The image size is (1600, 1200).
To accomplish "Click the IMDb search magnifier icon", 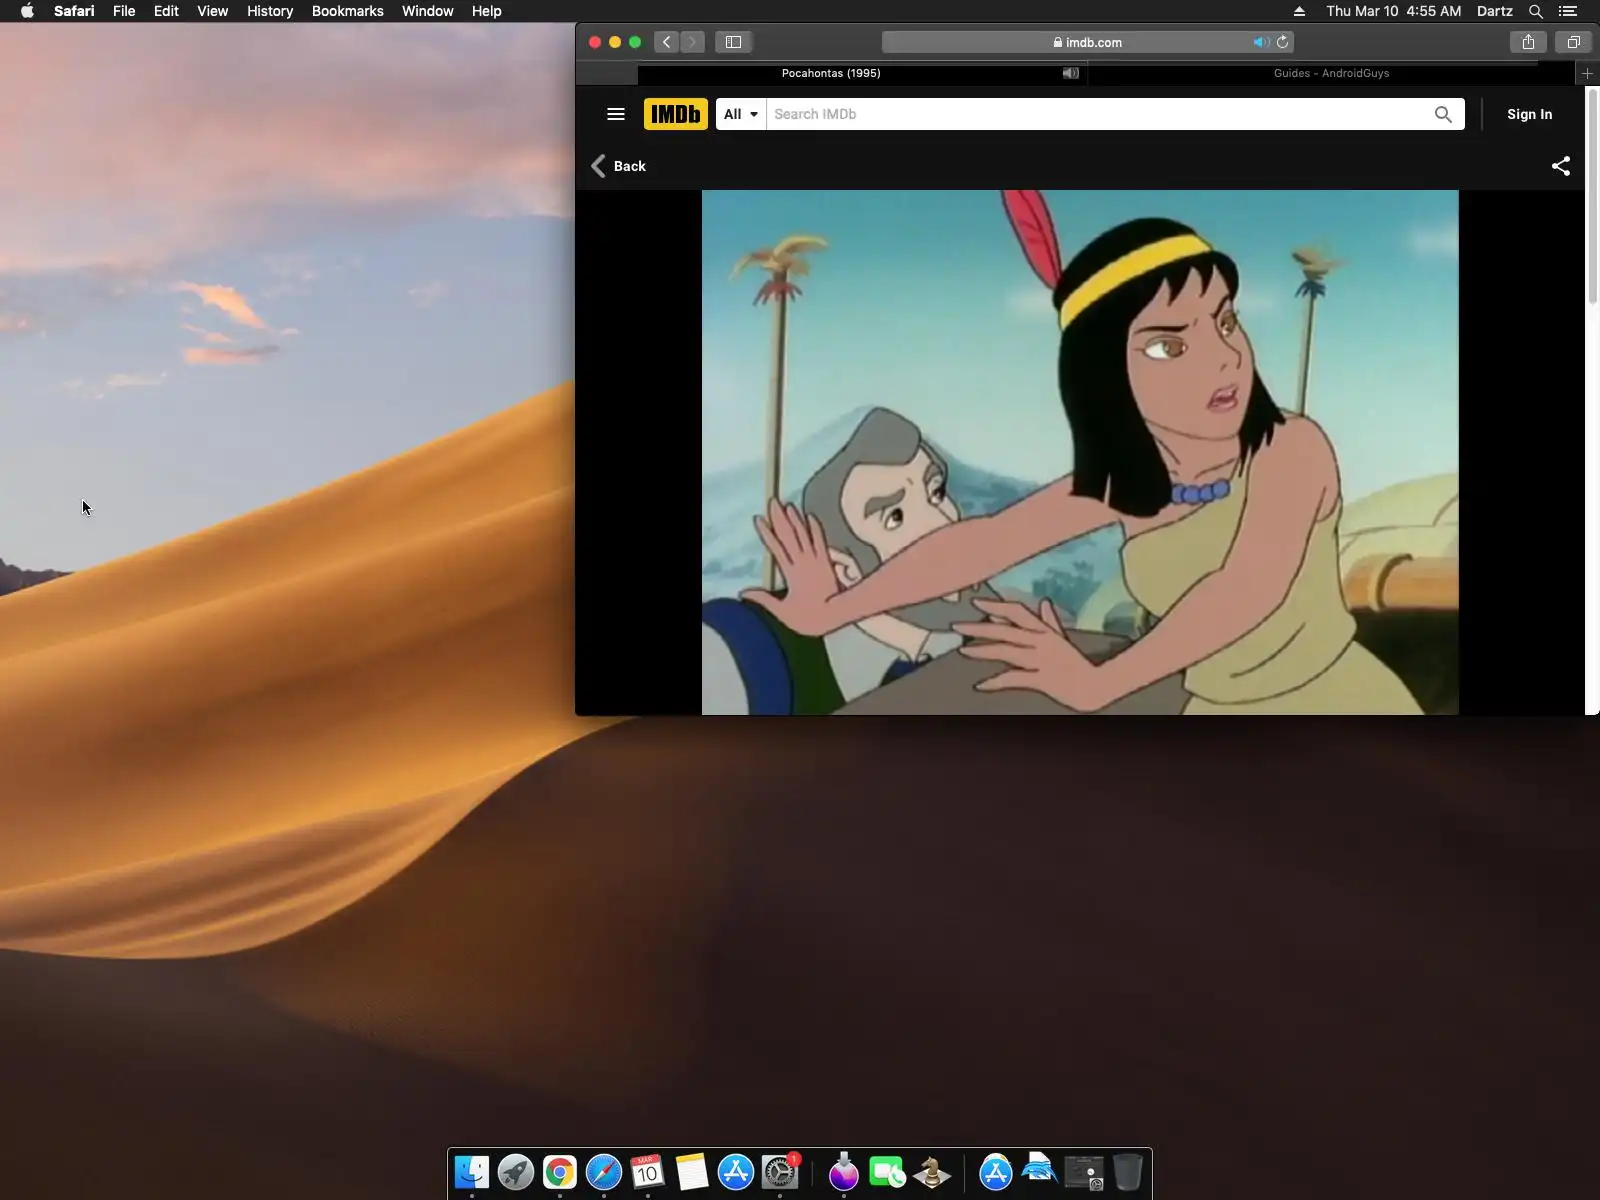I will point(1443,114).
